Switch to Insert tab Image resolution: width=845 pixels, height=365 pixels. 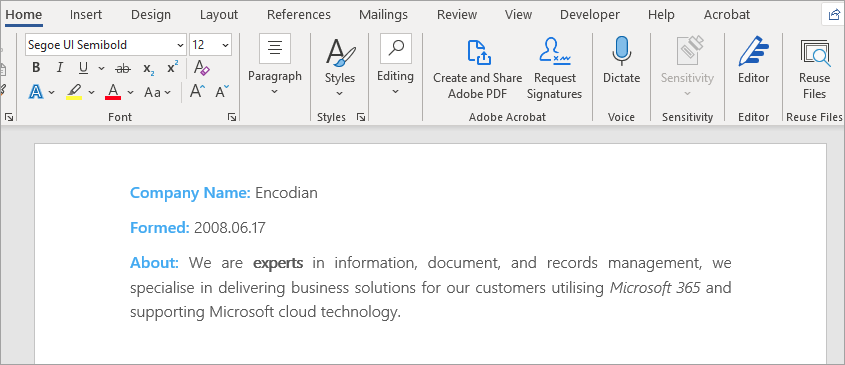click(86, 15)
